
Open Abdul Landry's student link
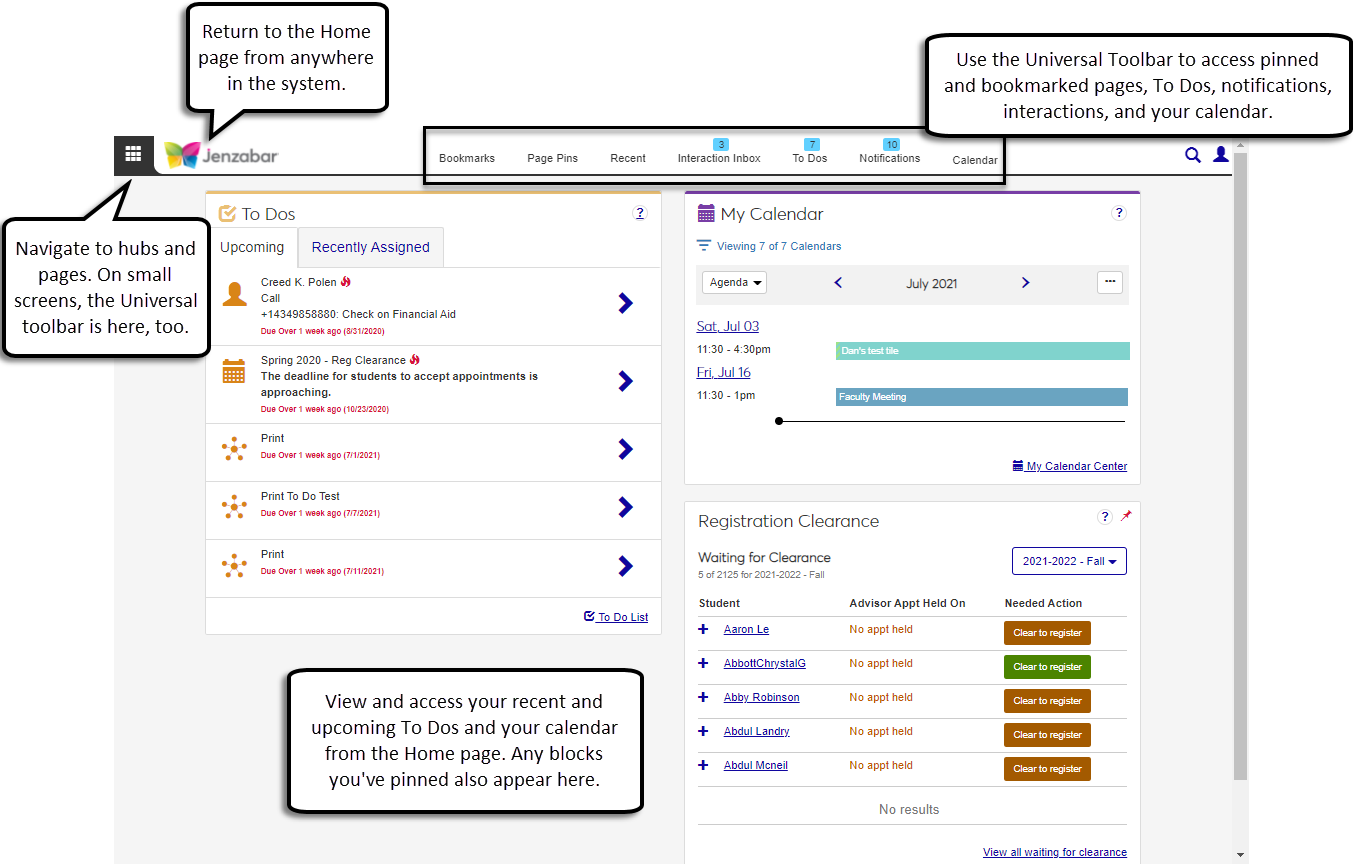pos(757,732)
